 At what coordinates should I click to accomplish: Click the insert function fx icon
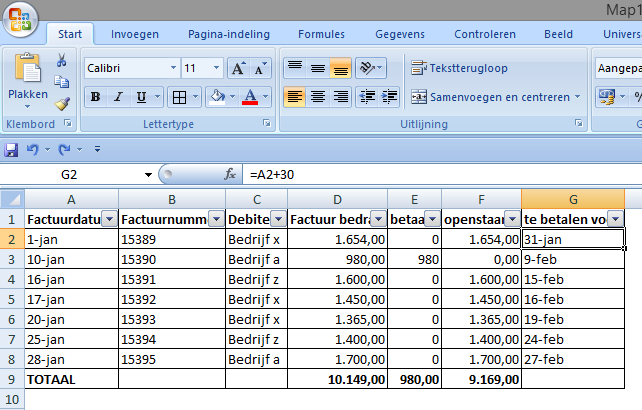coord(230,175)
